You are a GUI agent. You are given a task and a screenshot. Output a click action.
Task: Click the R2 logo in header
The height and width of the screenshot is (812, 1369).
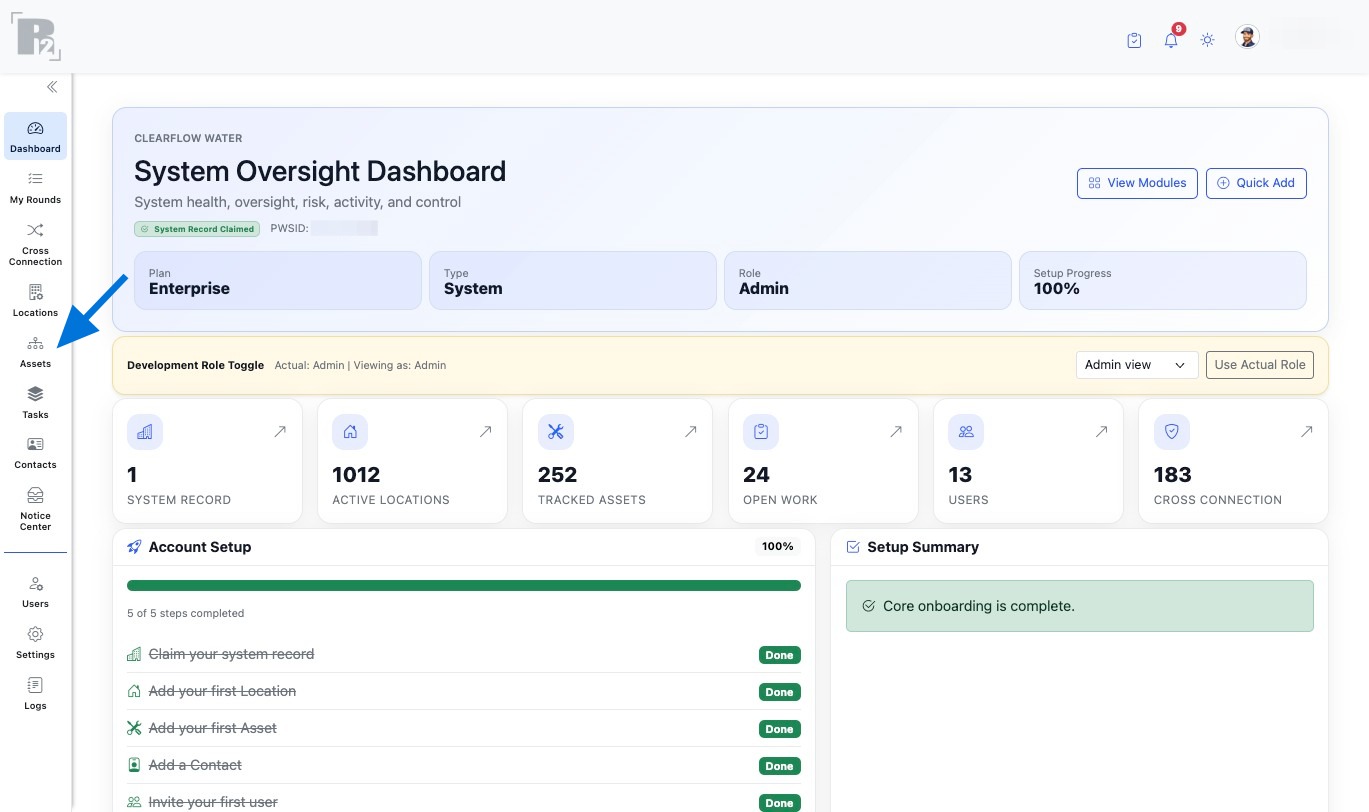tap(37, 37)
